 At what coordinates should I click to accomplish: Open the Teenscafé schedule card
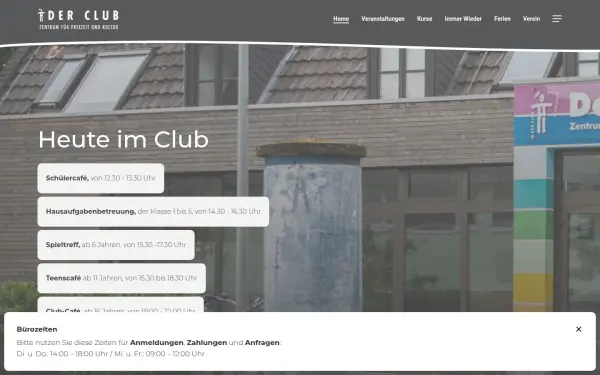[121, 278]
